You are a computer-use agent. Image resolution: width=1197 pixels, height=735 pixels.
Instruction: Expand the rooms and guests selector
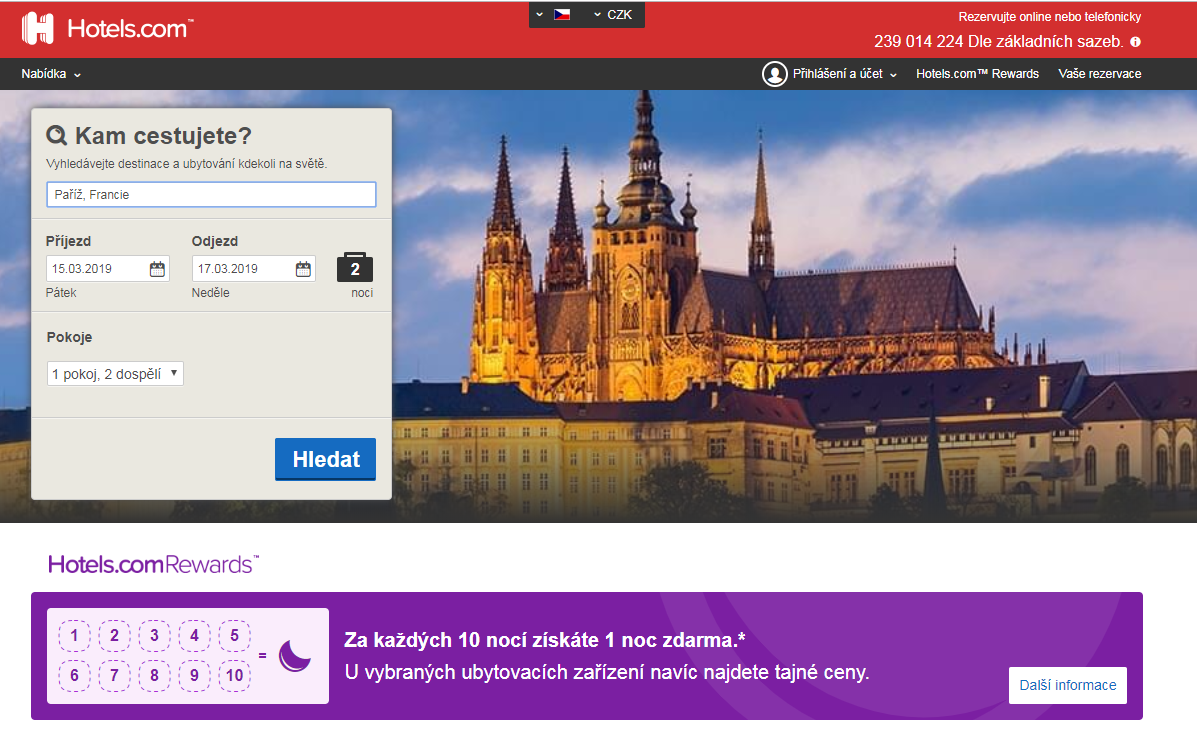pyautogui.click(x=115, y=374)
